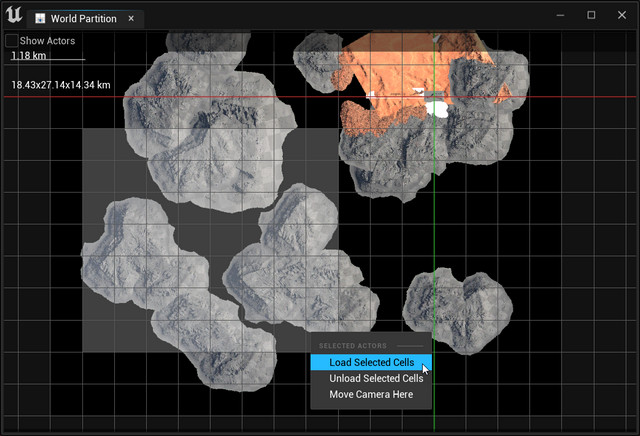Viewport: 640px width, 436px height.
Task: Click the SELECTED ACTORS menu header
Action: (x=353, y=346)
